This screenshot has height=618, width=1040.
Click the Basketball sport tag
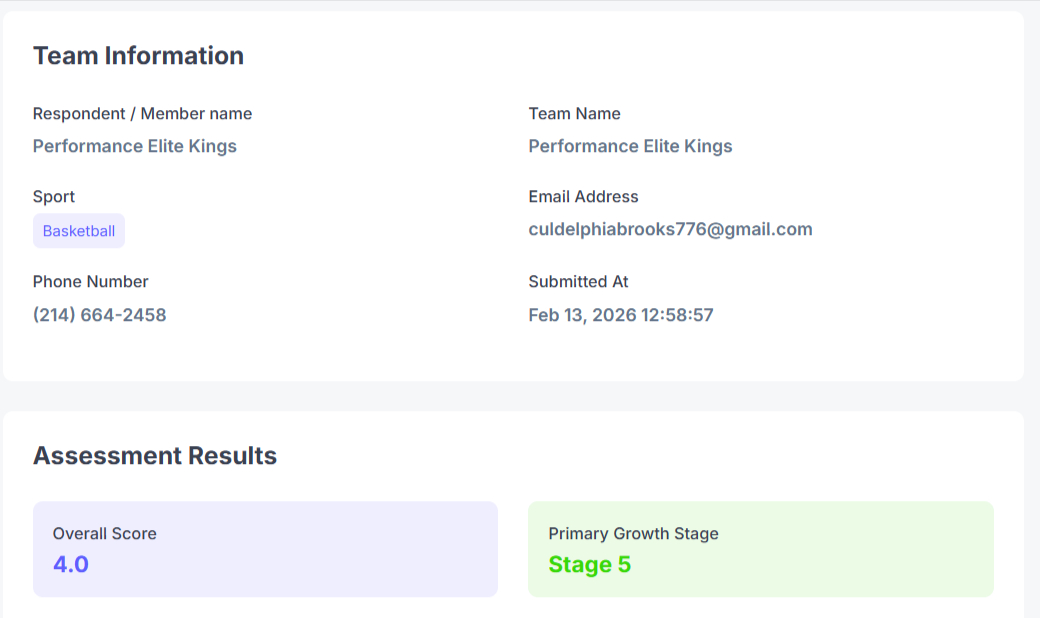[79, 231]
